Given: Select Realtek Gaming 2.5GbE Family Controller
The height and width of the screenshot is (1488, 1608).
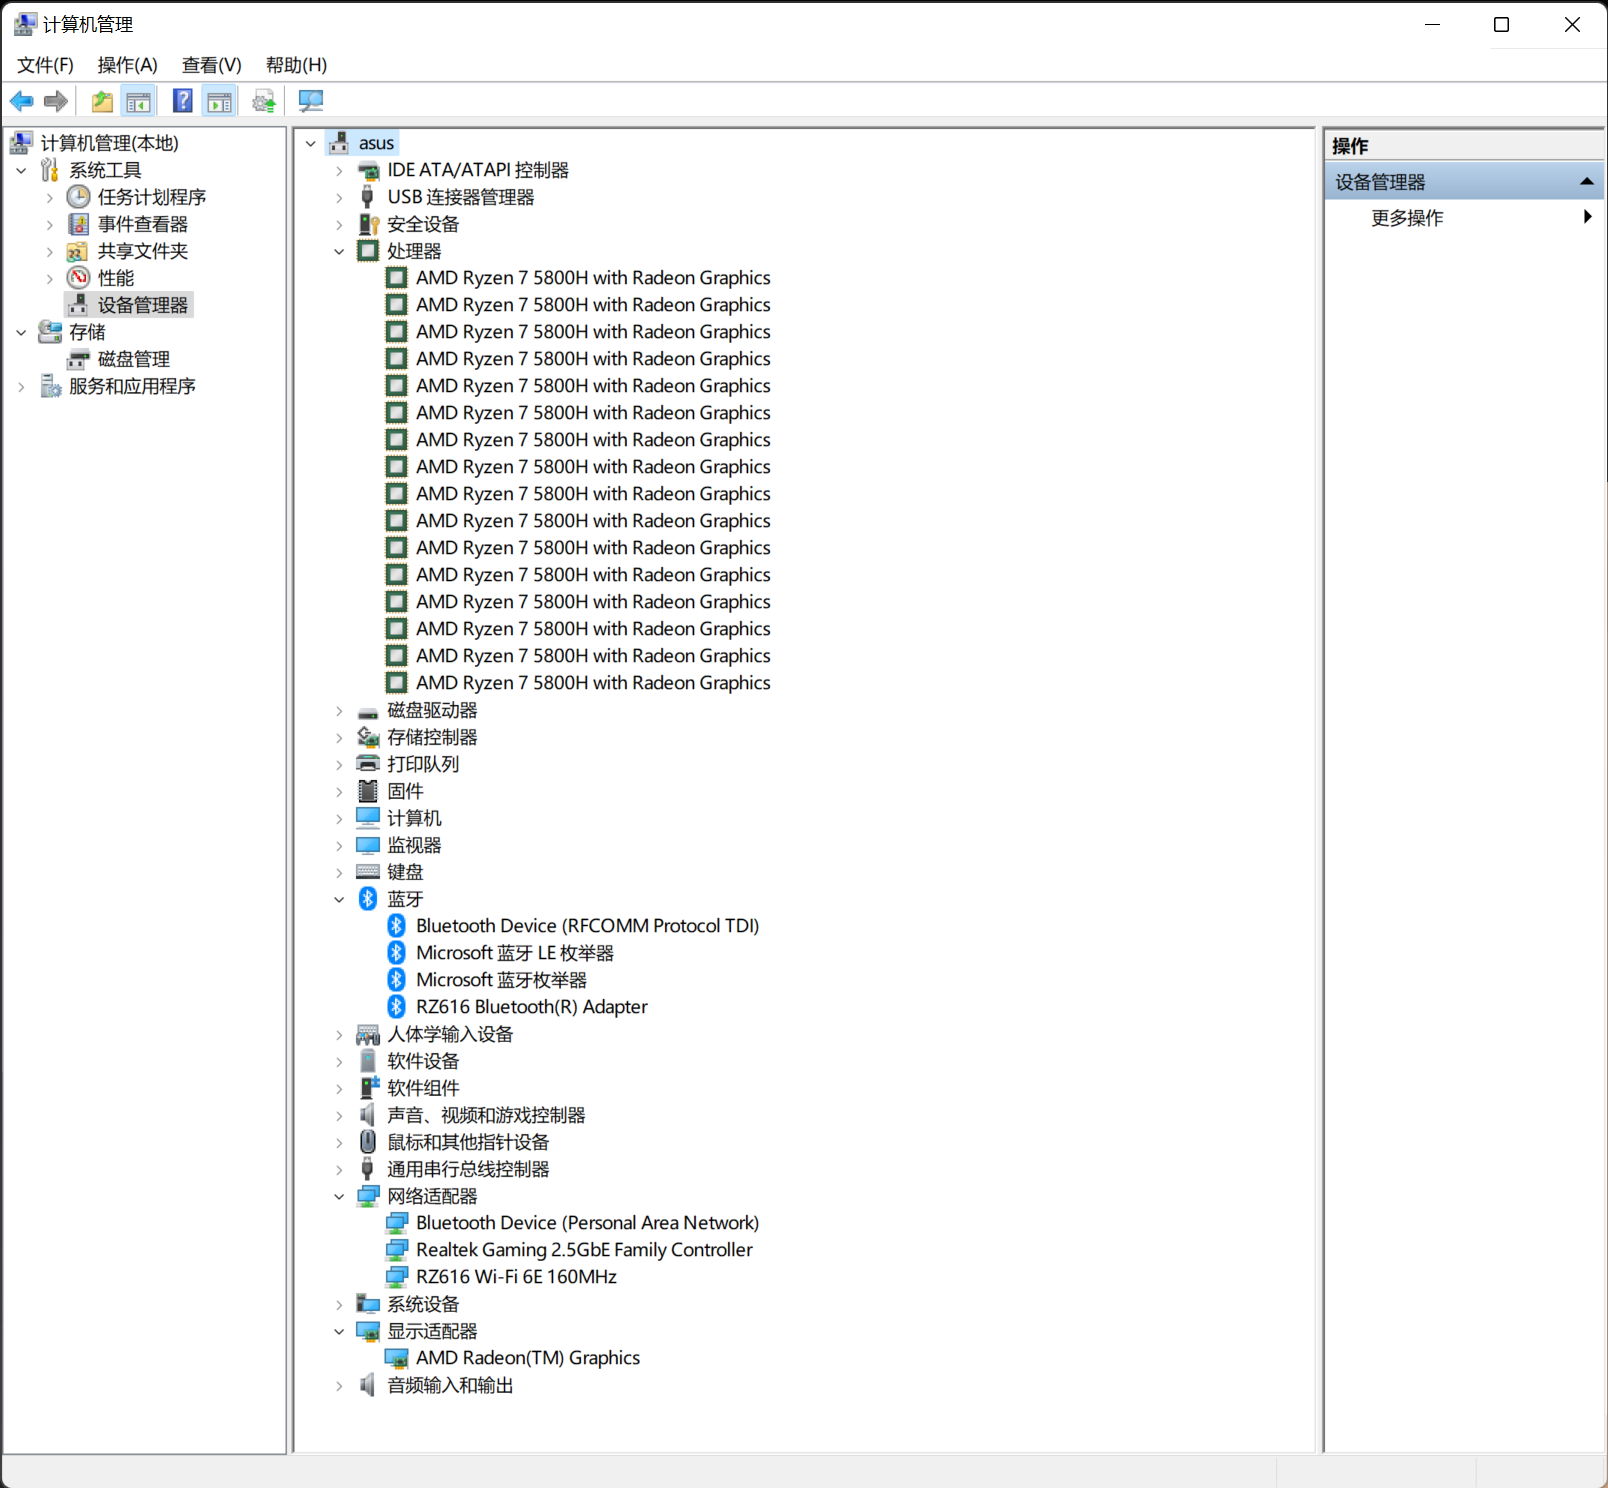Looking at the screenshot, I should click(x=584, y=1250).
